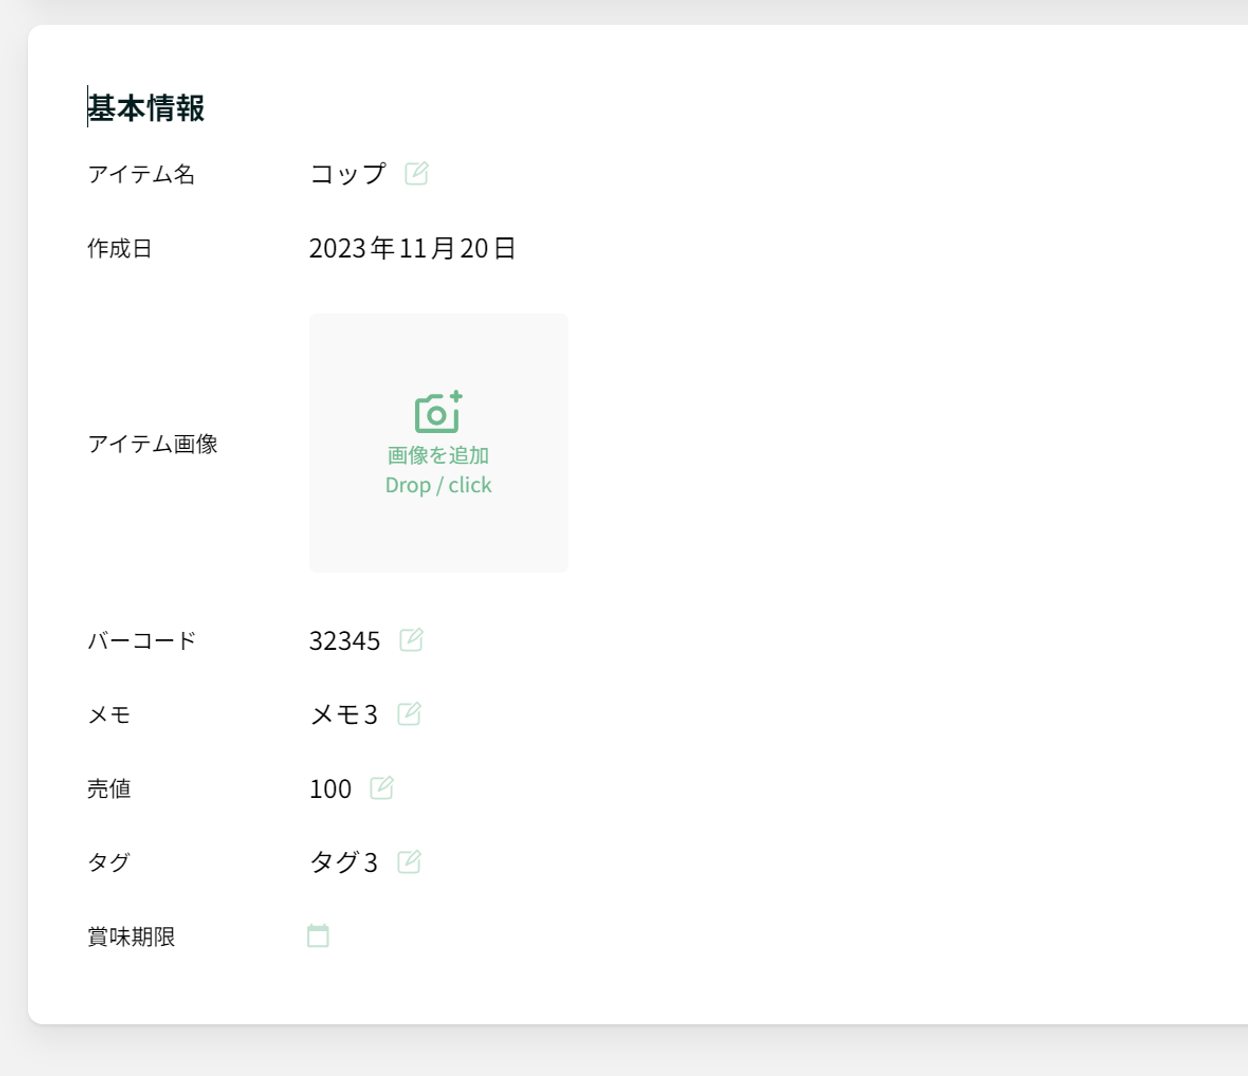Screen dimensions: 1248x1076
Task: Click the edit icon next to コップ
Action: [x=417, y=173]
